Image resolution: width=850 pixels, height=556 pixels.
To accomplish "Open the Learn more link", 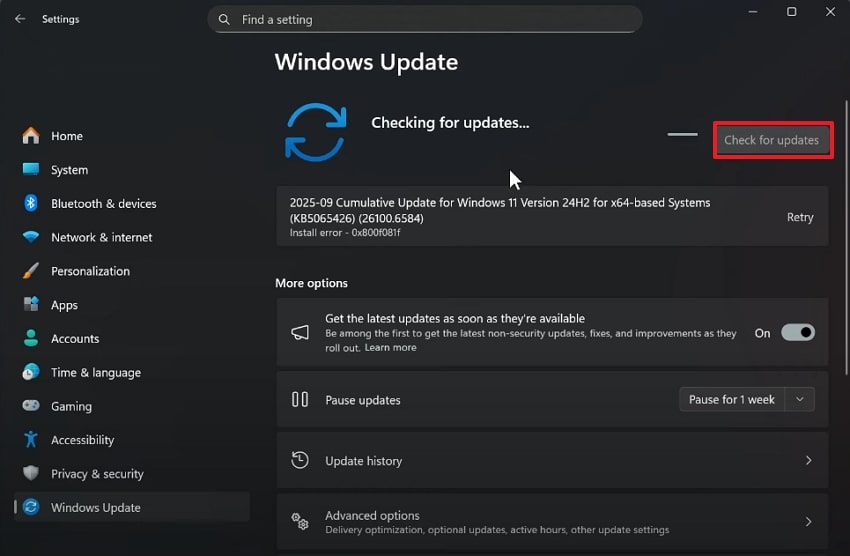I will pyautogui.click(x=390, y=347).
